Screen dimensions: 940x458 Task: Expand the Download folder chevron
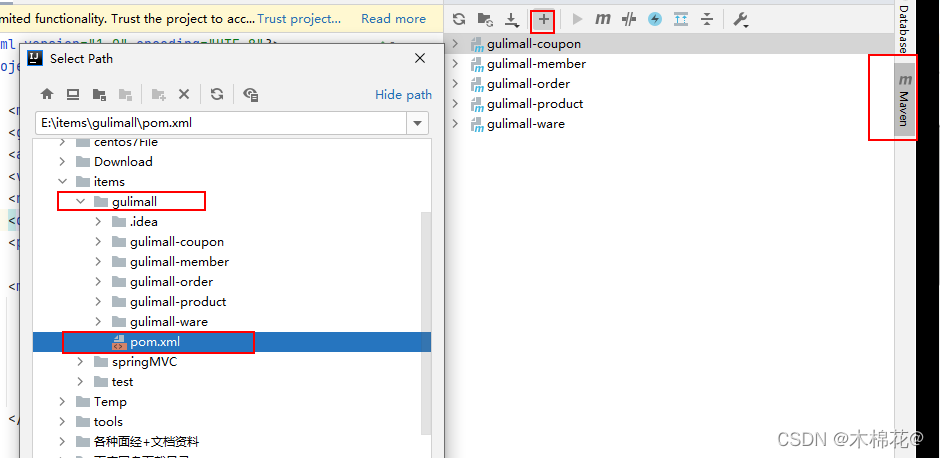(62, 161)
